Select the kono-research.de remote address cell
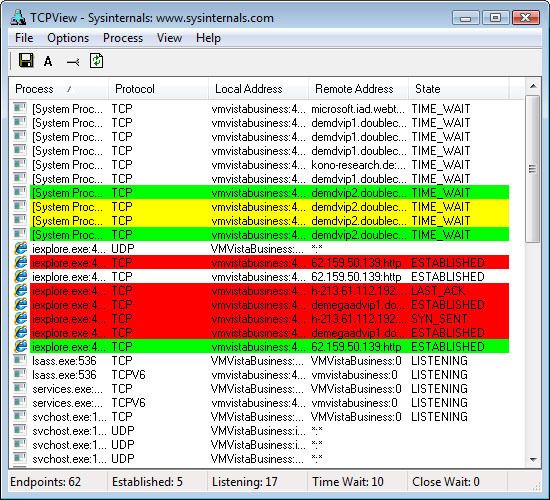The height and width of the screenshot is (500, 550). point(358,165)
